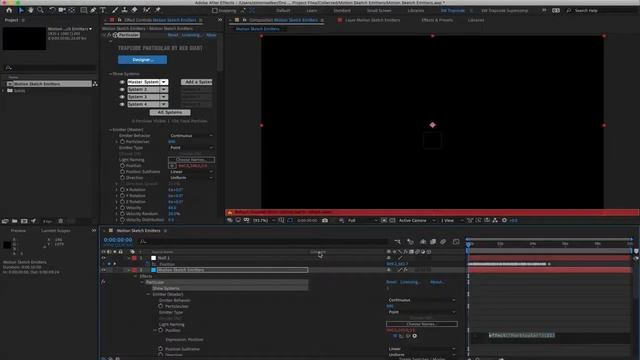Reset the Particular effect in Effect Controls
Viewport: 640px width, 360px height.
[173, 35]
